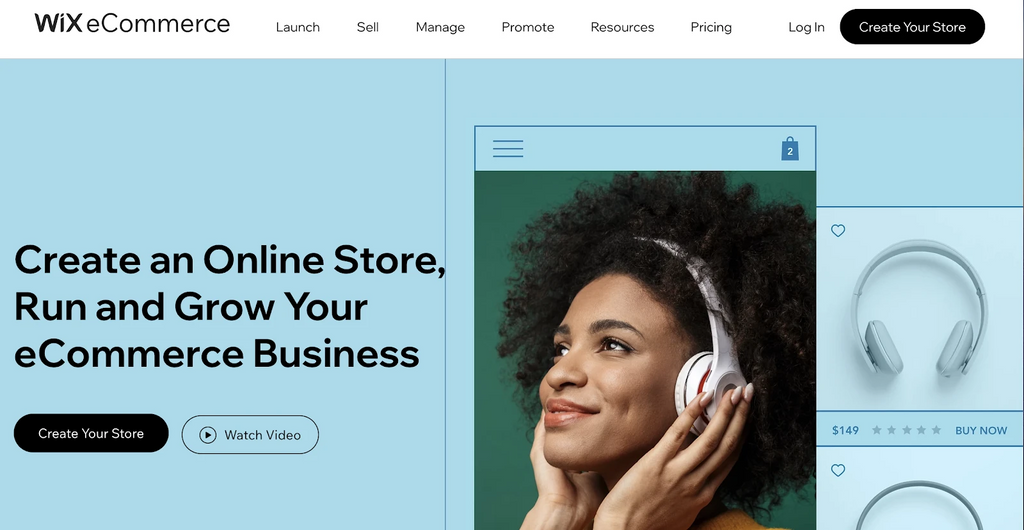Click the Log In link
This screenshot has width=1024, height=530.
tap(807, 27)
